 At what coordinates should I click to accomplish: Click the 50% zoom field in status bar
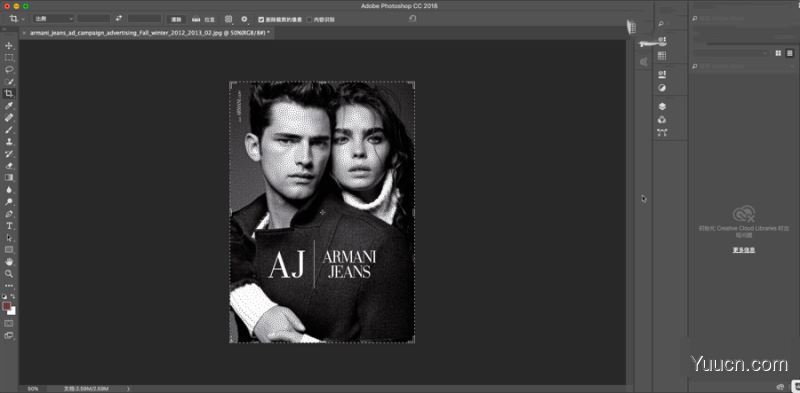click(x=33, y=389)
